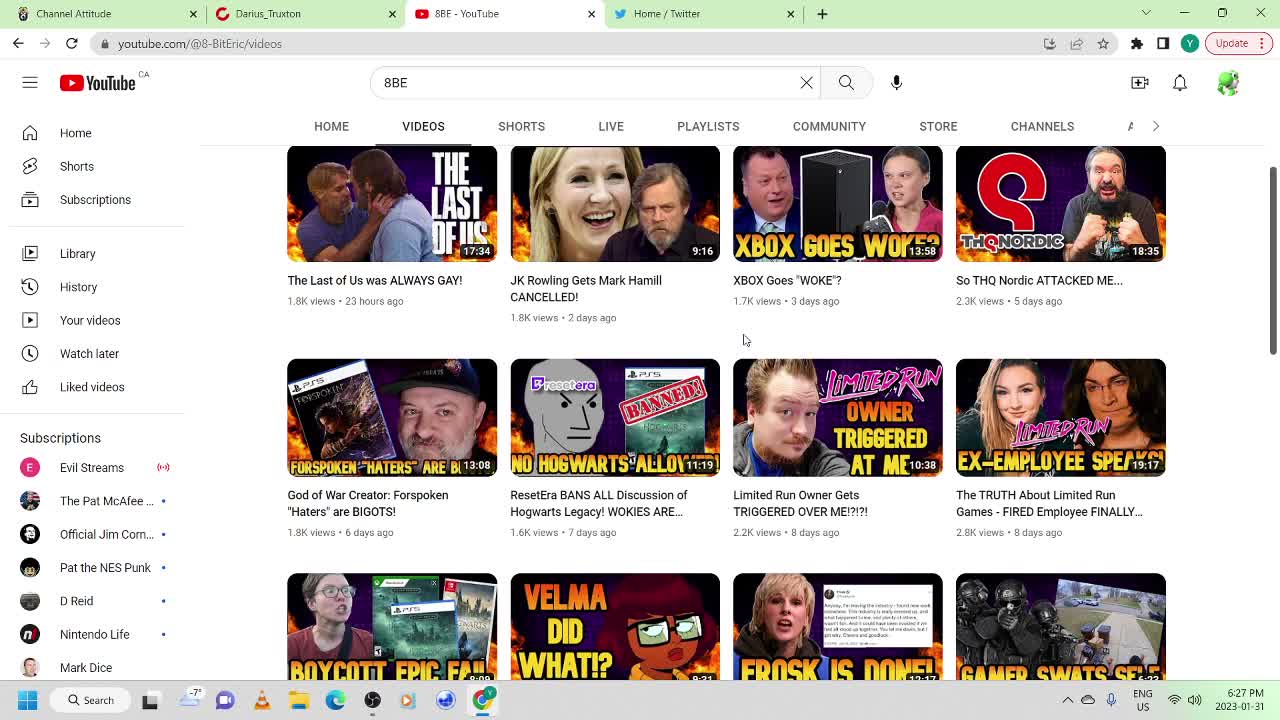Reload the page
This screenshot has width=1280, height=720.
click(x=72, y=44)
